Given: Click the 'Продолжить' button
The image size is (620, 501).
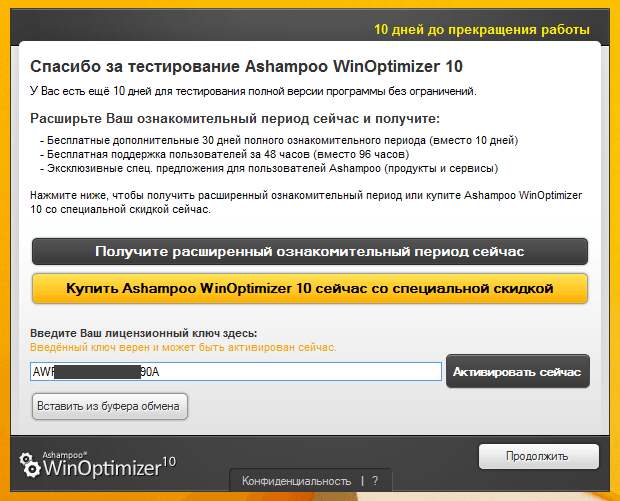Looking at the screenshot, I should tap(539, 456).
